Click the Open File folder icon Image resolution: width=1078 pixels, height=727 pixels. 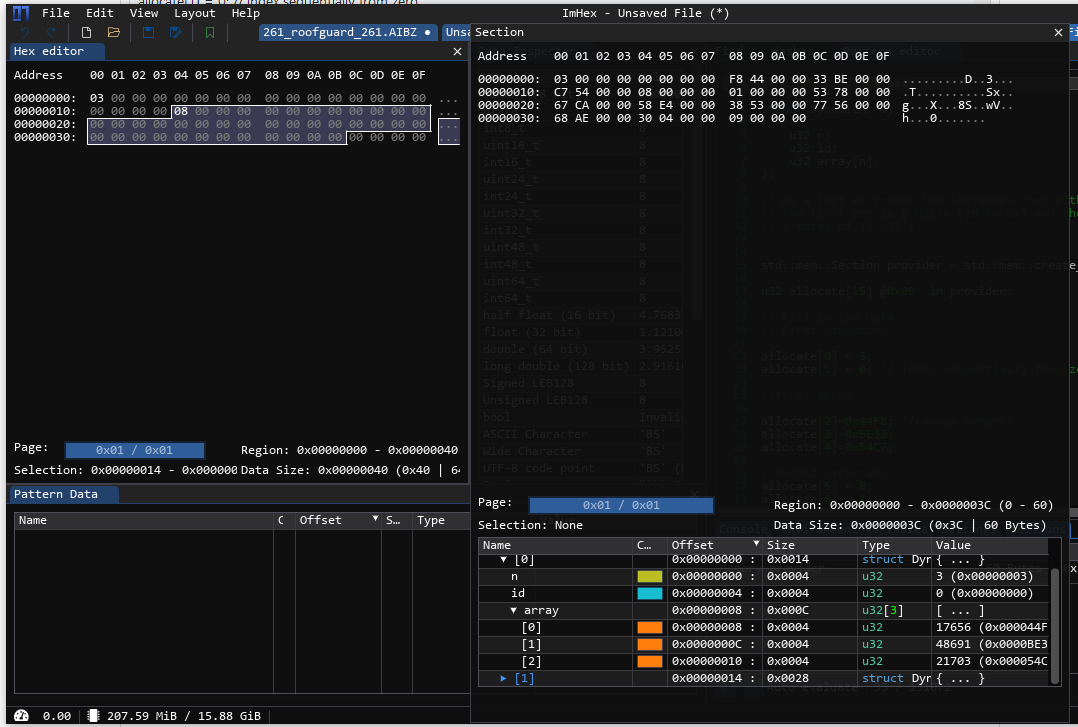click(113, 32)
